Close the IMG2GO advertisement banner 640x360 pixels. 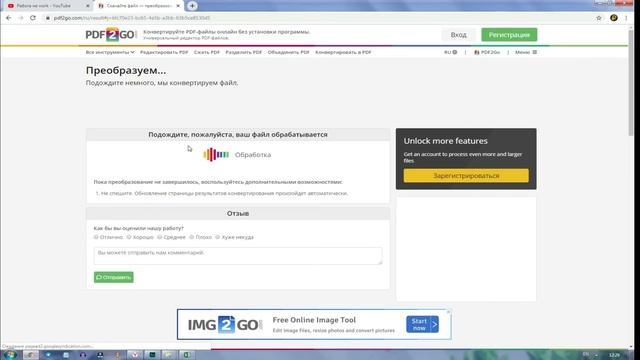point(448,312)
